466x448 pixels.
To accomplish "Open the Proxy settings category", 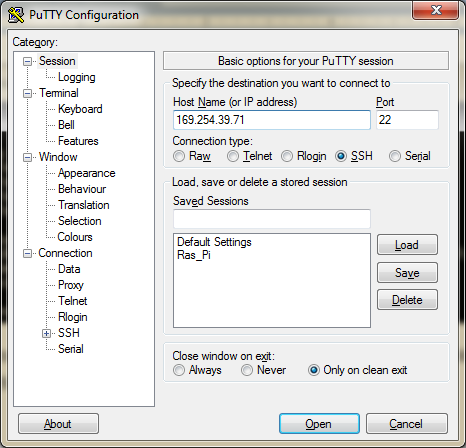I will [71, 285].
